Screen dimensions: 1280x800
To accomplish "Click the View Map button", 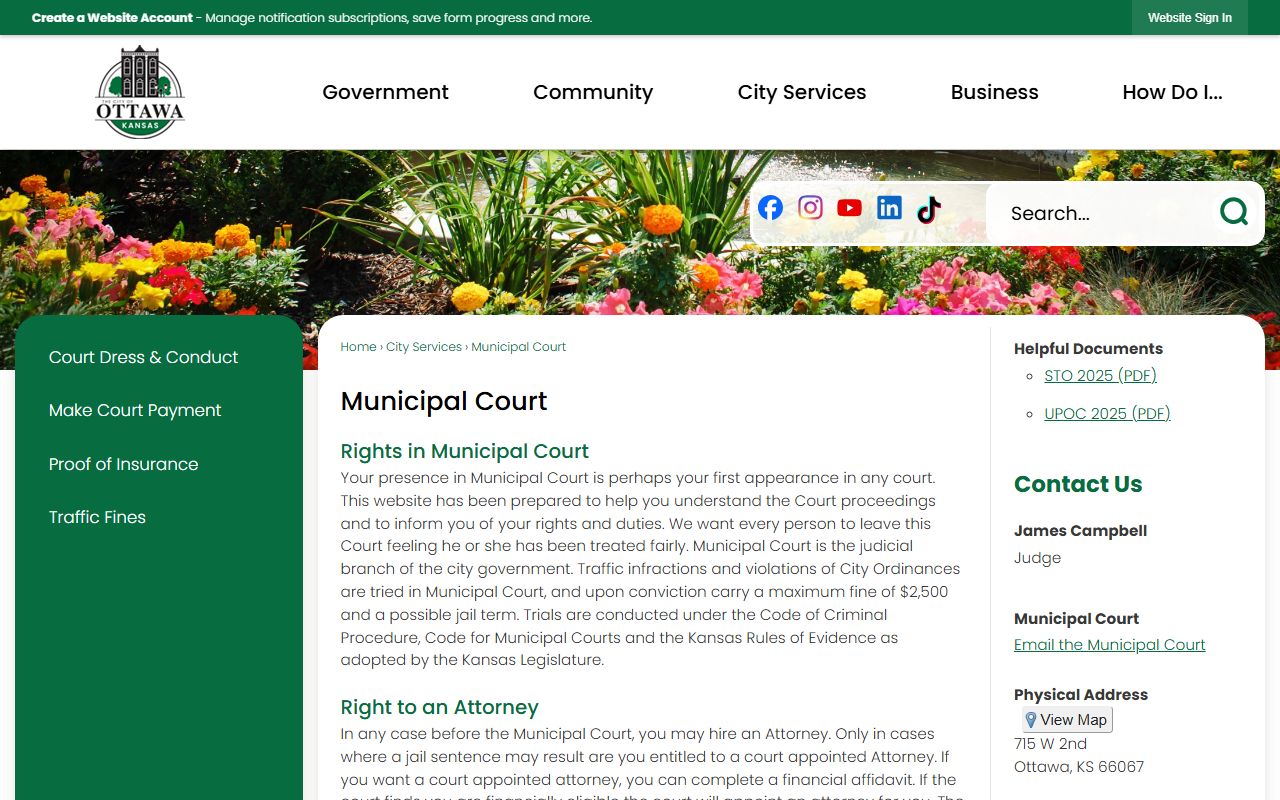I will pyautogui.click(x=1067, y=720).
